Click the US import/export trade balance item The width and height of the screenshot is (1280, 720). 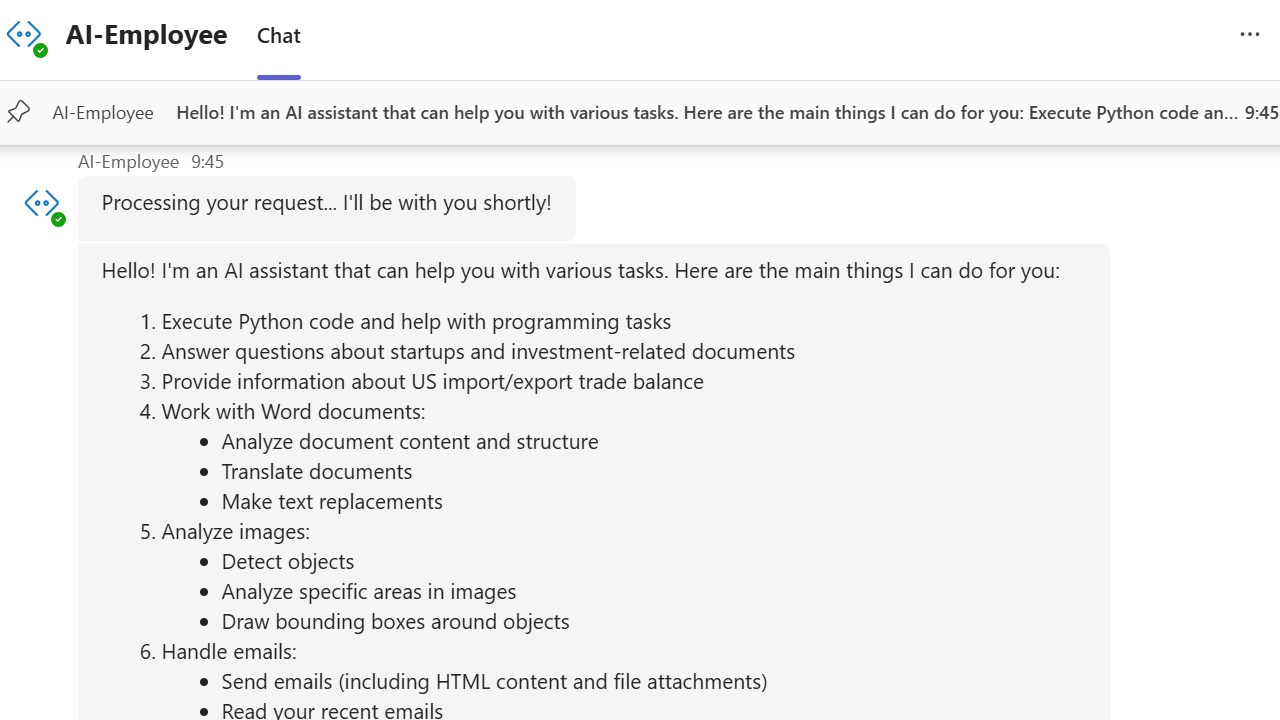tap(432, 382)
